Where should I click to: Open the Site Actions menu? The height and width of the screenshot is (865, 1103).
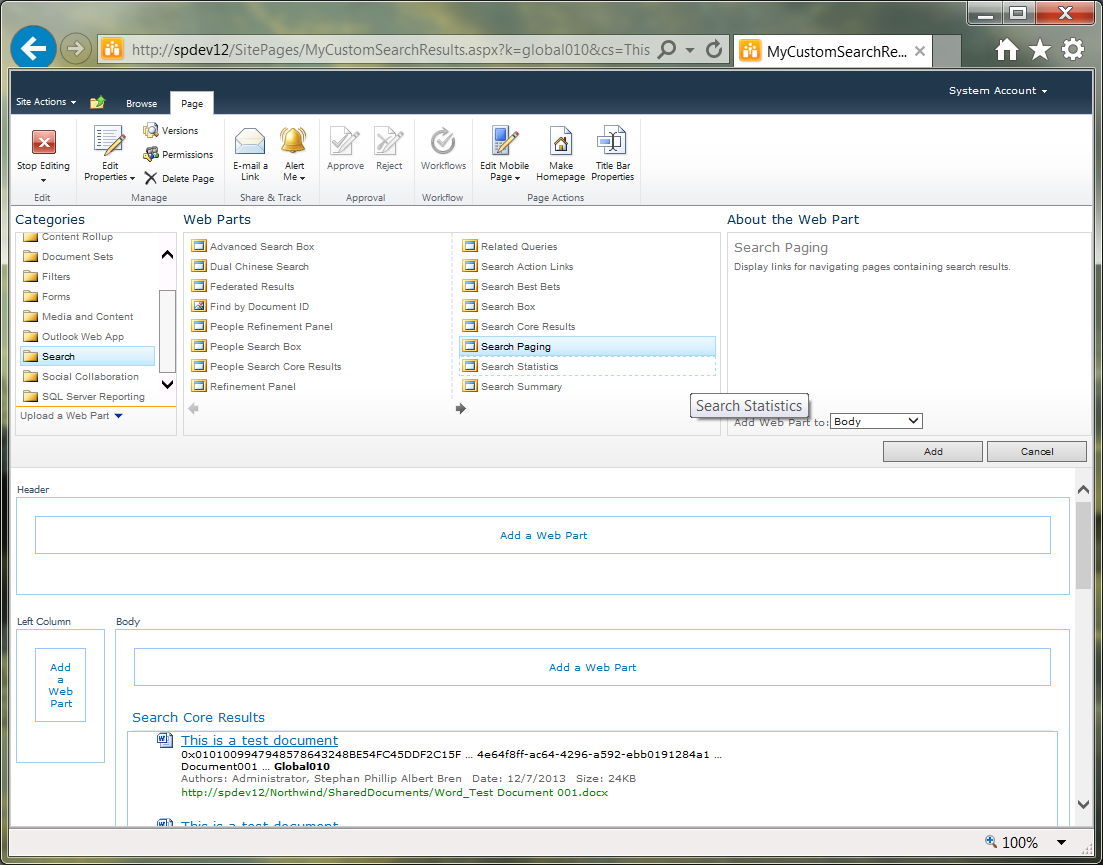pyautogui.click(x=46, y=102)
